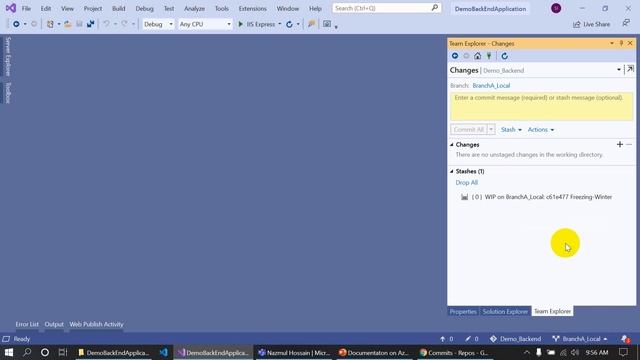Image resolution: width=640 pixels, height=360 pixels.
Task: Open Commit All split dropdown arrow
Action: 491,129
